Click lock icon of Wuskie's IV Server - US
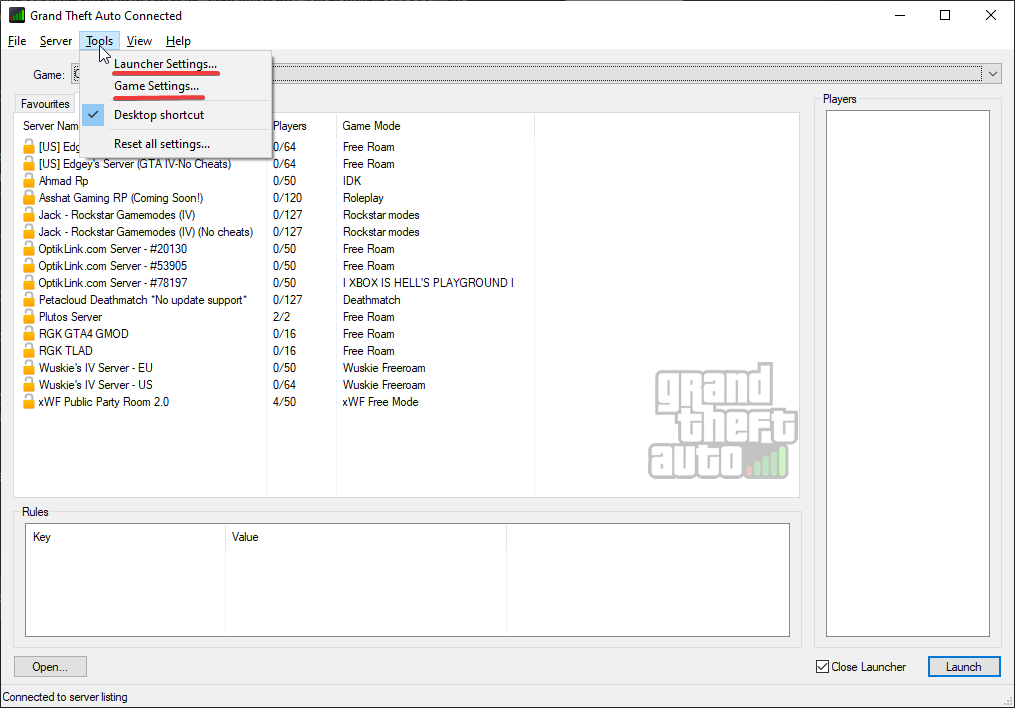 tap(28, 385)
